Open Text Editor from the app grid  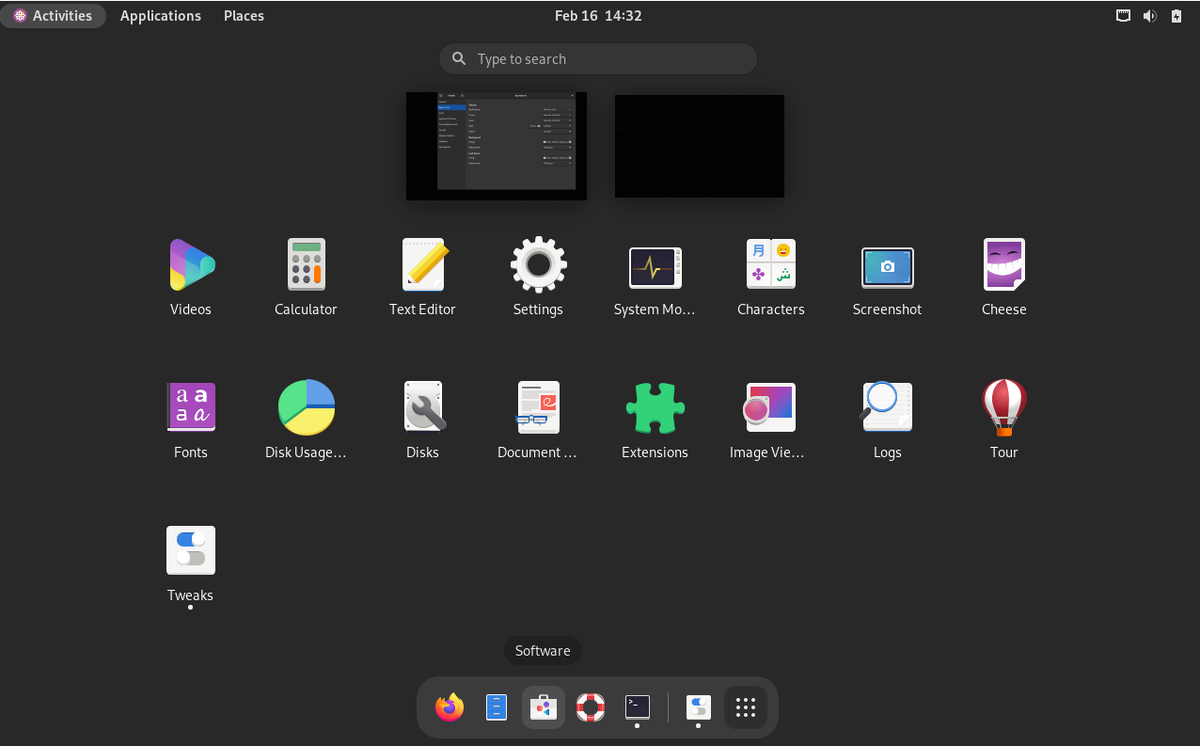click(422, 265)
